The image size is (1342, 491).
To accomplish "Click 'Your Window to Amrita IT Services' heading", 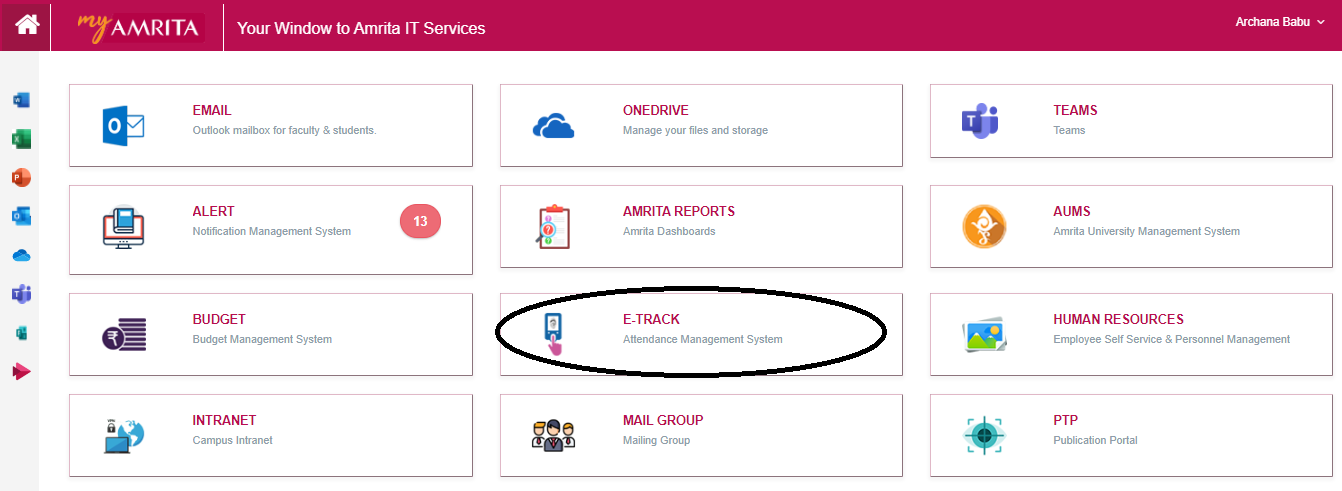I will click(361, 28).
